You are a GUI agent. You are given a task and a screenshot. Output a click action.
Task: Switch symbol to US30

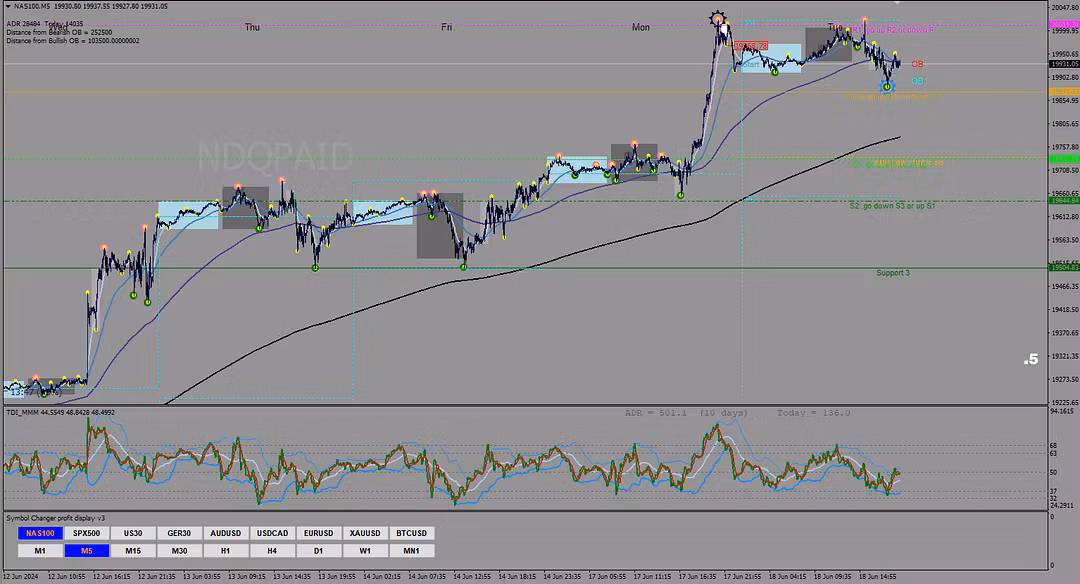click(x=132, y=533)
